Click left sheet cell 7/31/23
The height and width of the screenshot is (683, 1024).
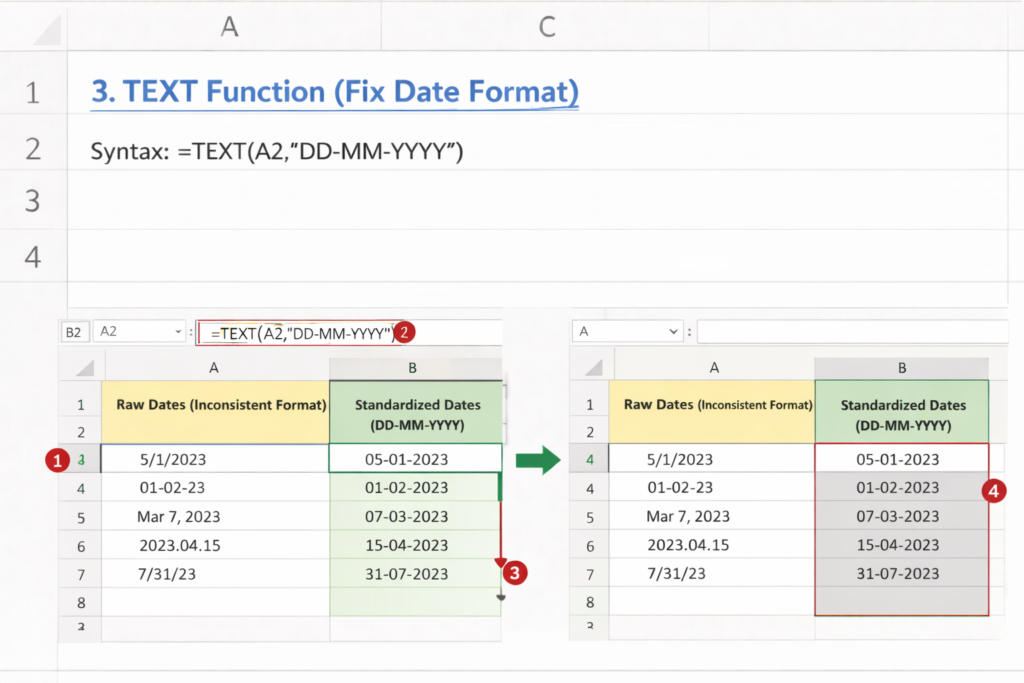215,573
